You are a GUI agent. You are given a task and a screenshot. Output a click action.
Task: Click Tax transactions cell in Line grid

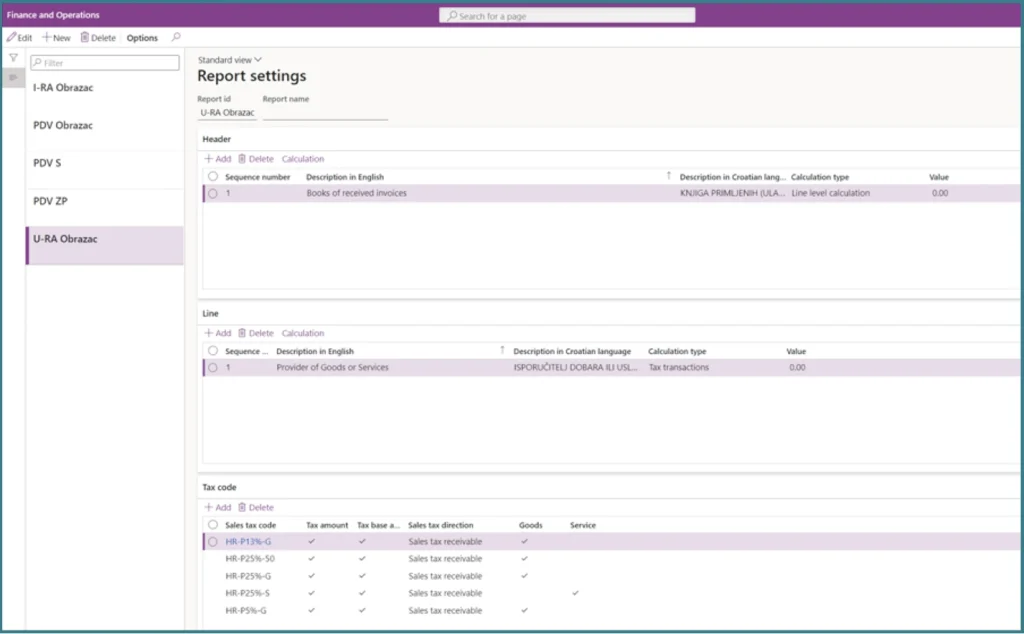(x=679, y=368)
